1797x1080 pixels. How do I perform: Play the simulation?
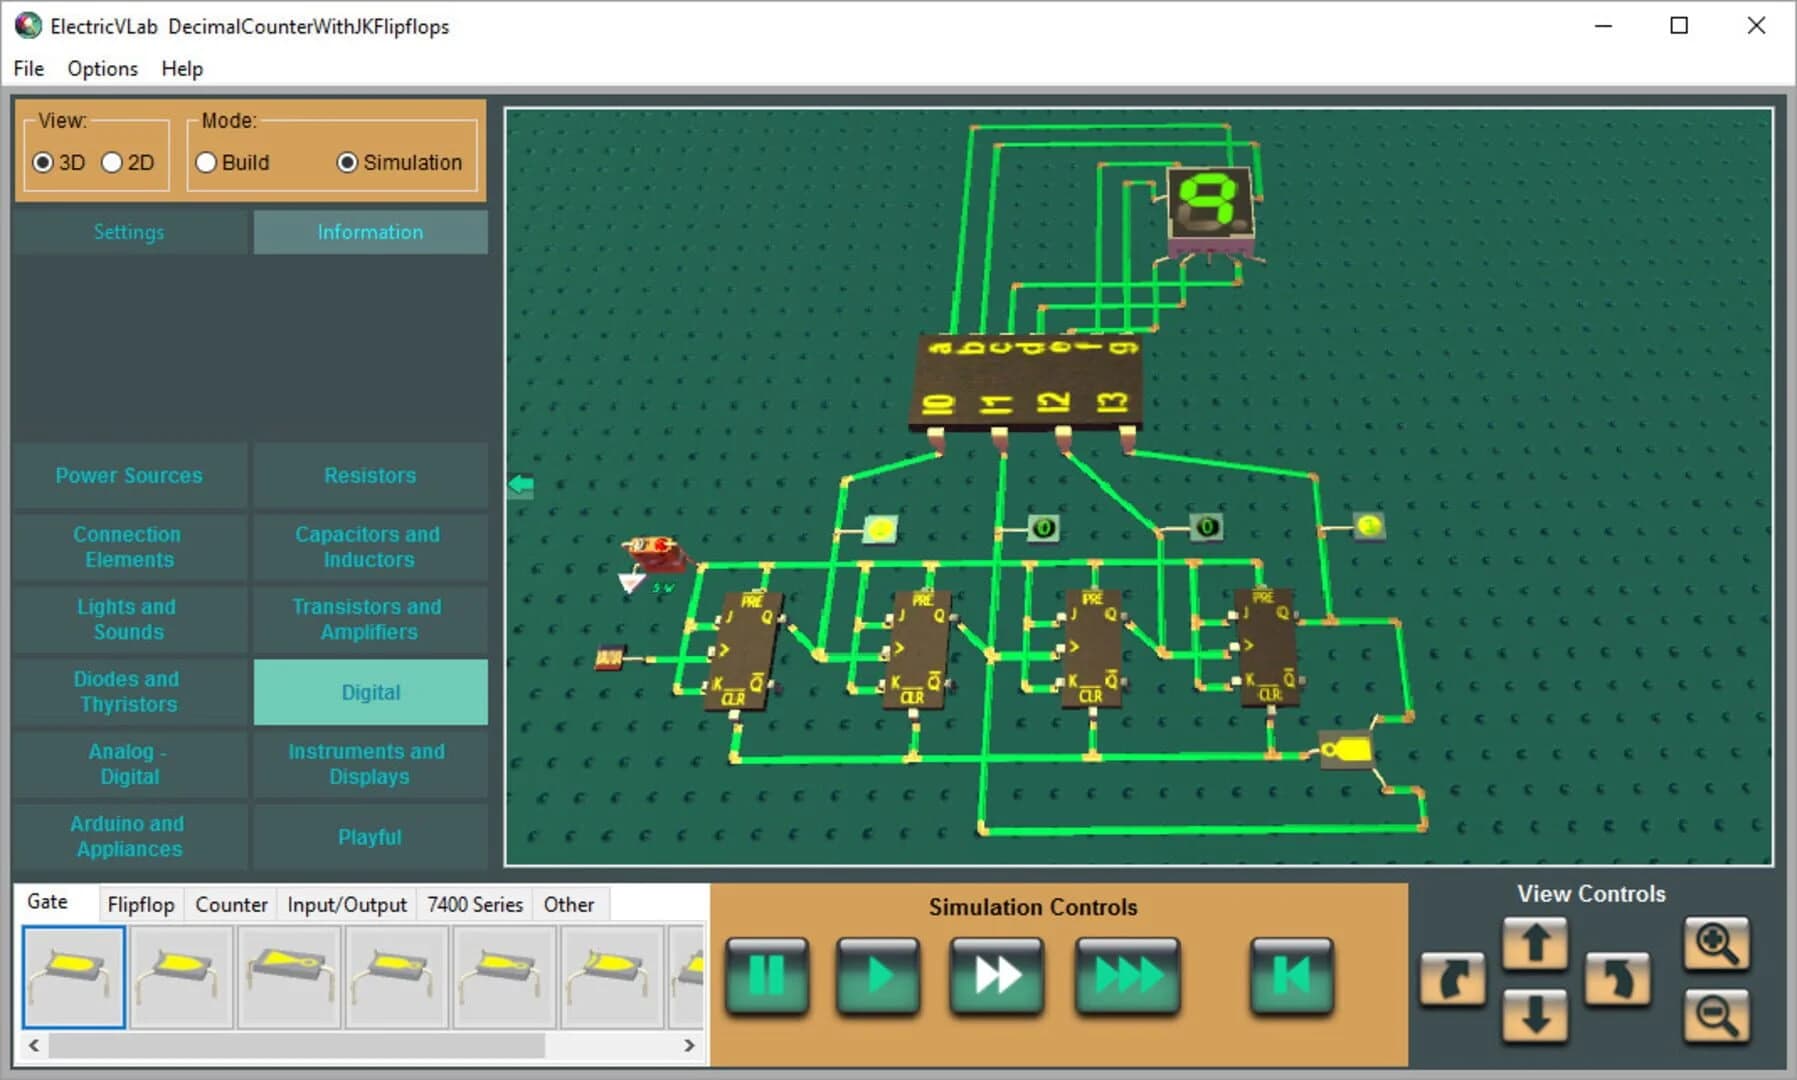pos(878,976)
